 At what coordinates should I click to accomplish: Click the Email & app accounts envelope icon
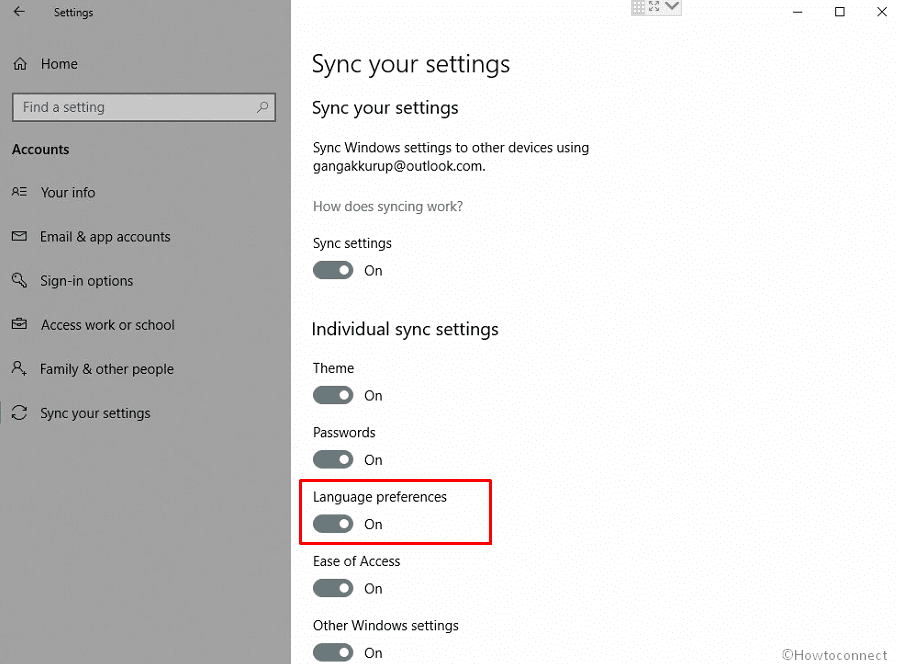point(20,236)
